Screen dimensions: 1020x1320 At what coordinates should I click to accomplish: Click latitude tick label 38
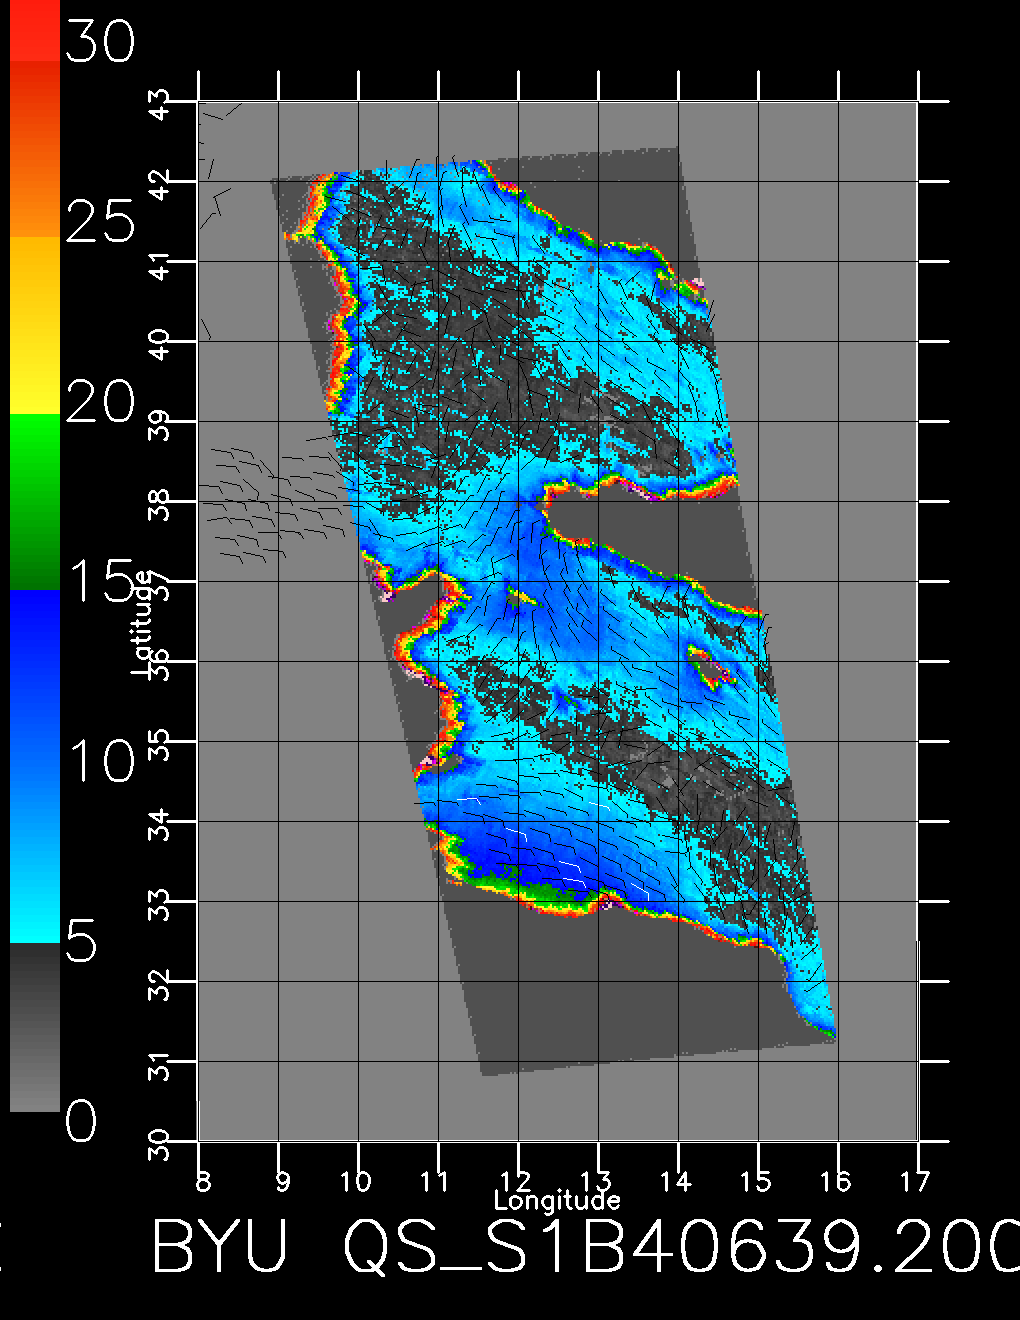point(160,505)
